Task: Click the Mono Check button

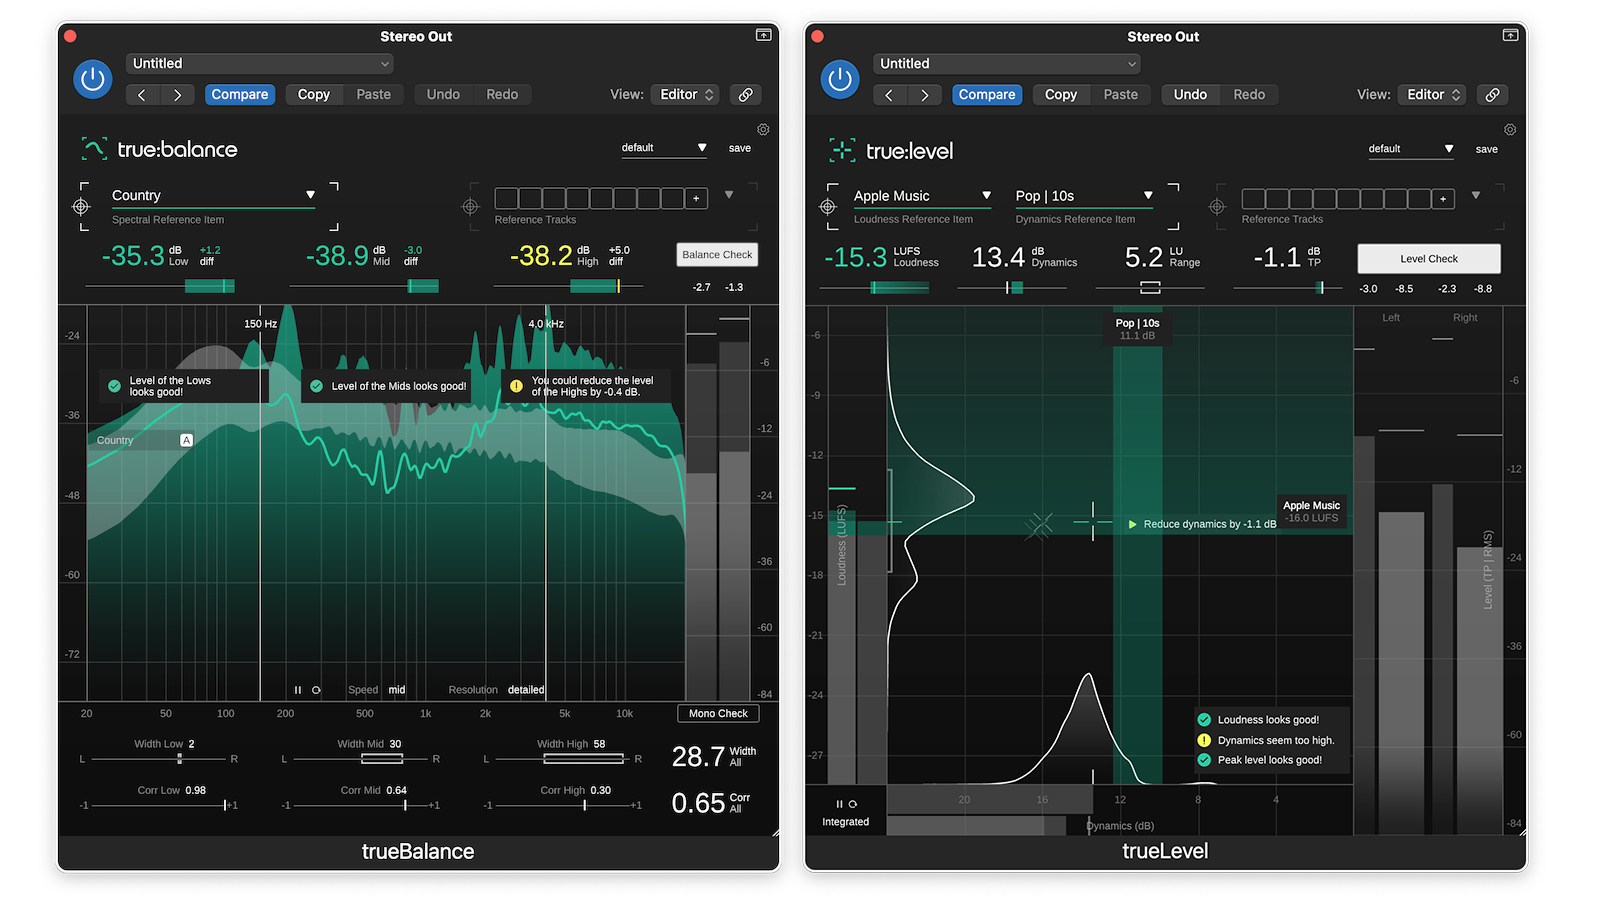Action: [717, 713]
